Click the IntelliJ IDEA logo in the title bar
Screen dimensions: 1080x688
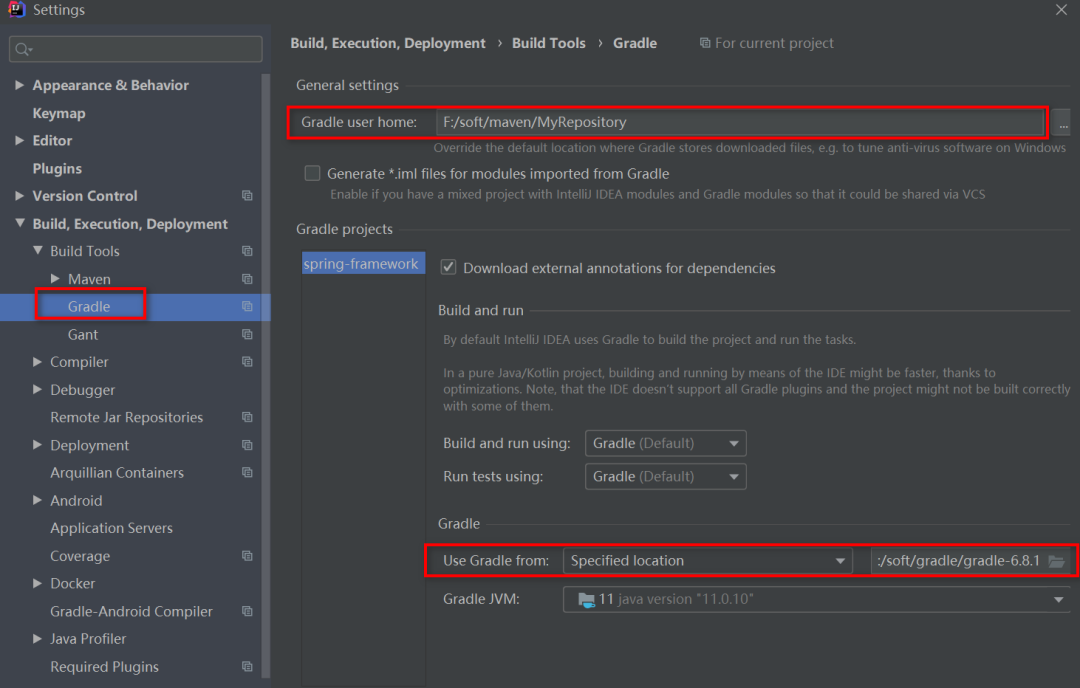pos(17,9)
